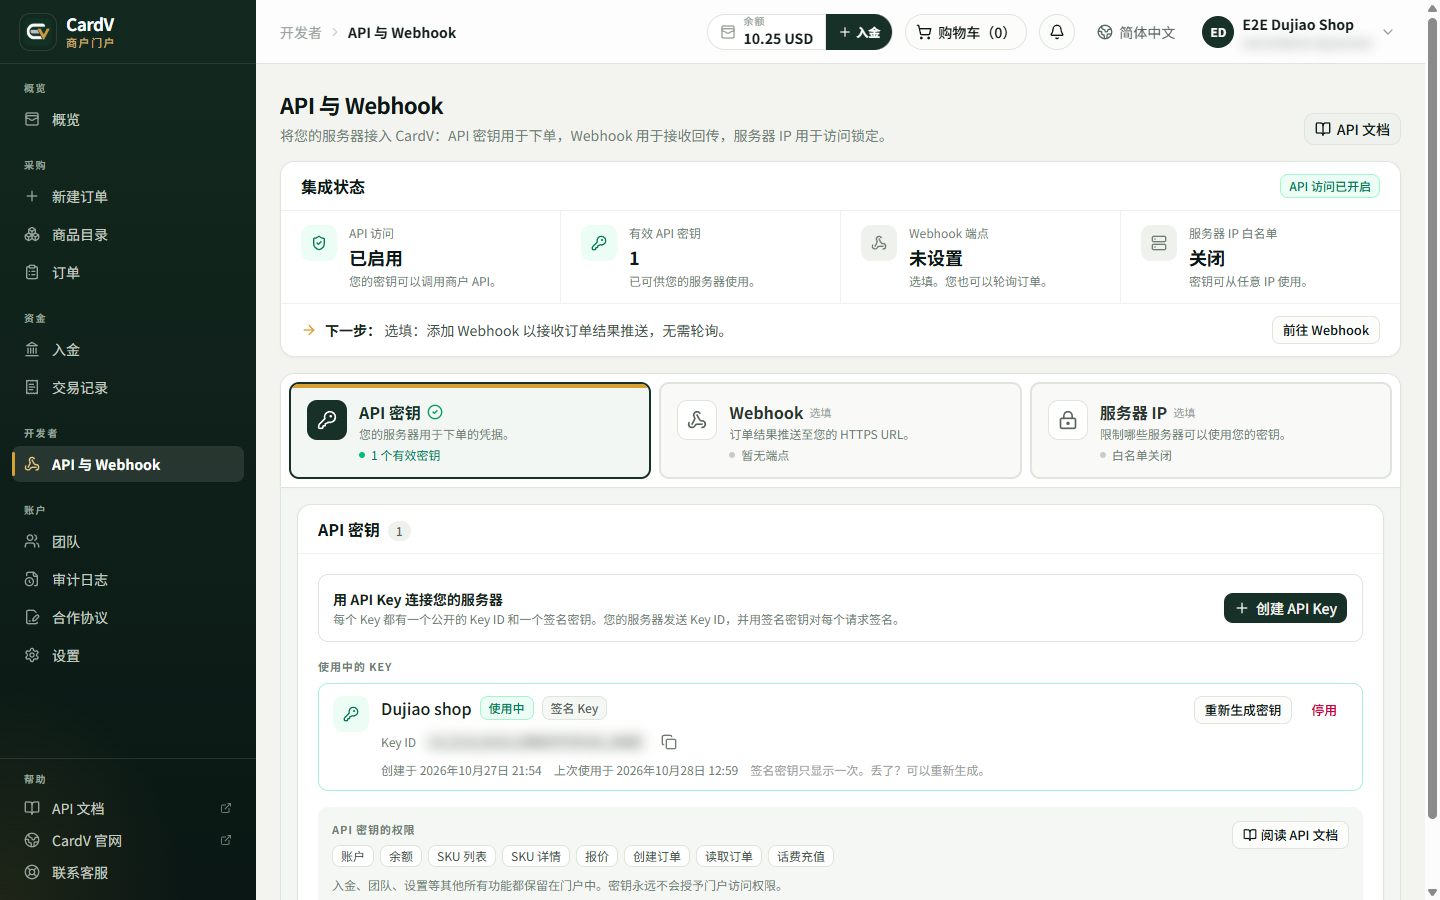The height and width of the screenshot is (900, 1440).
Task: Click the 余额 permission tag
Action: [x=400, y=856]
